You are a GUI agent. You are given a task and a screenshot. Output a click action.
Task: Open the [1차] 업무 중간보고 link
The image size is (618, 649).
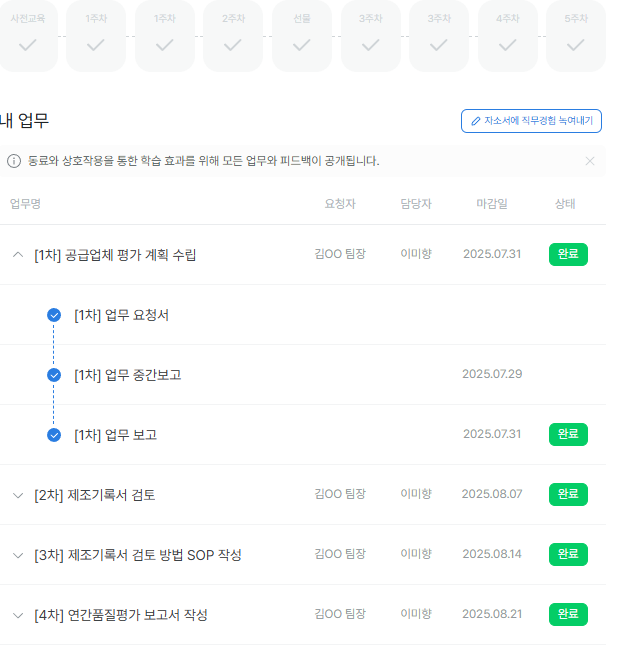[x=127, y=375]
